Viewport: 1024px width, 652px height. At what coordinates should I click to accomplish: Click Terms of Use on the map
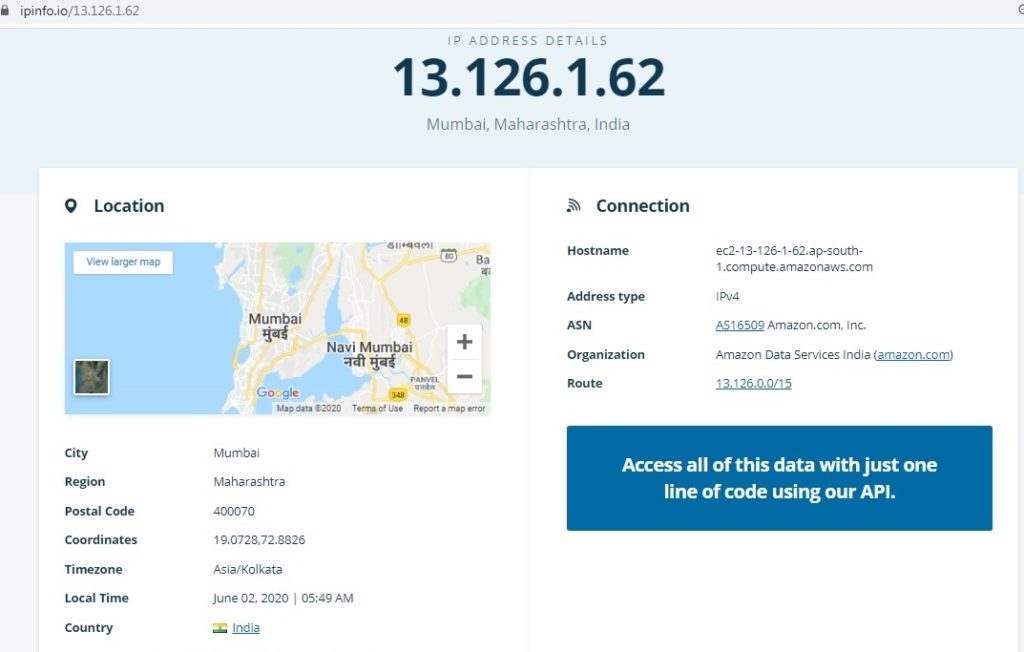click(x=377, y=409)
